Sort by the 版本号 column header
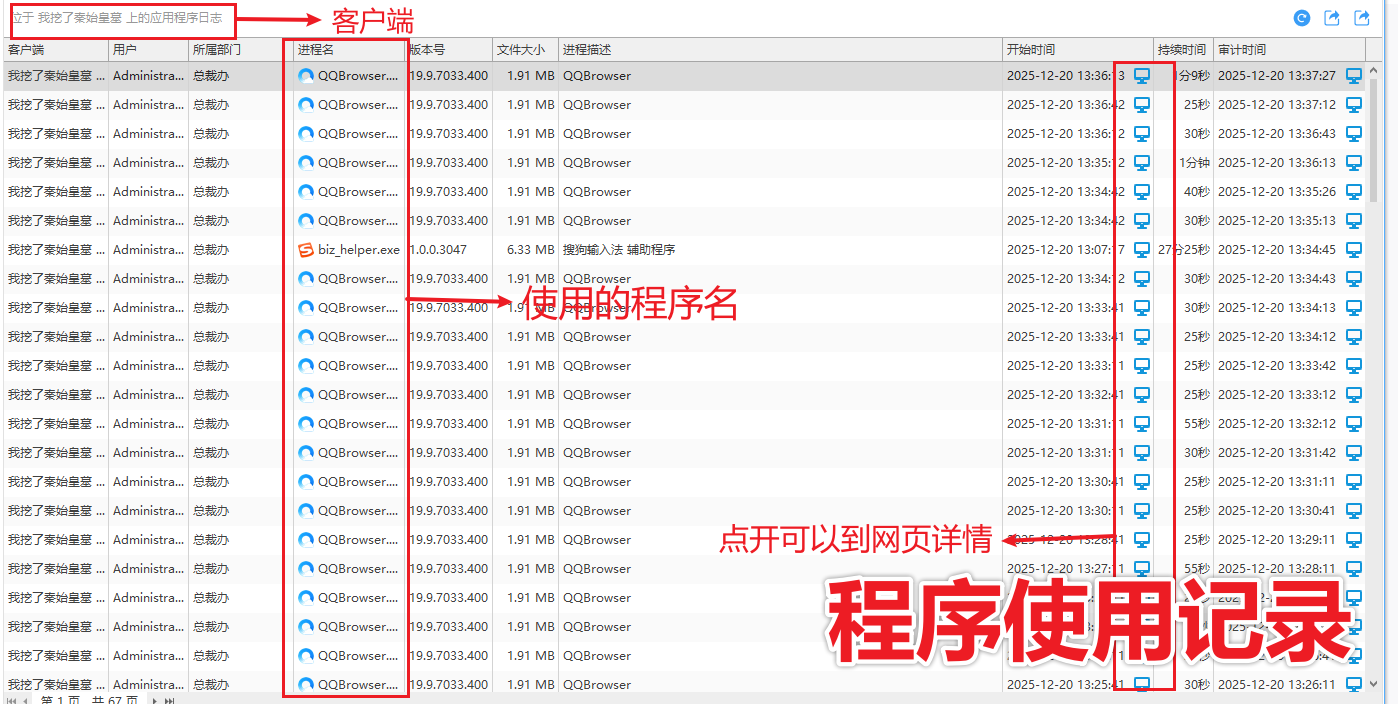1398x704 pixels. pyautogui.click(x=449, y=49)
